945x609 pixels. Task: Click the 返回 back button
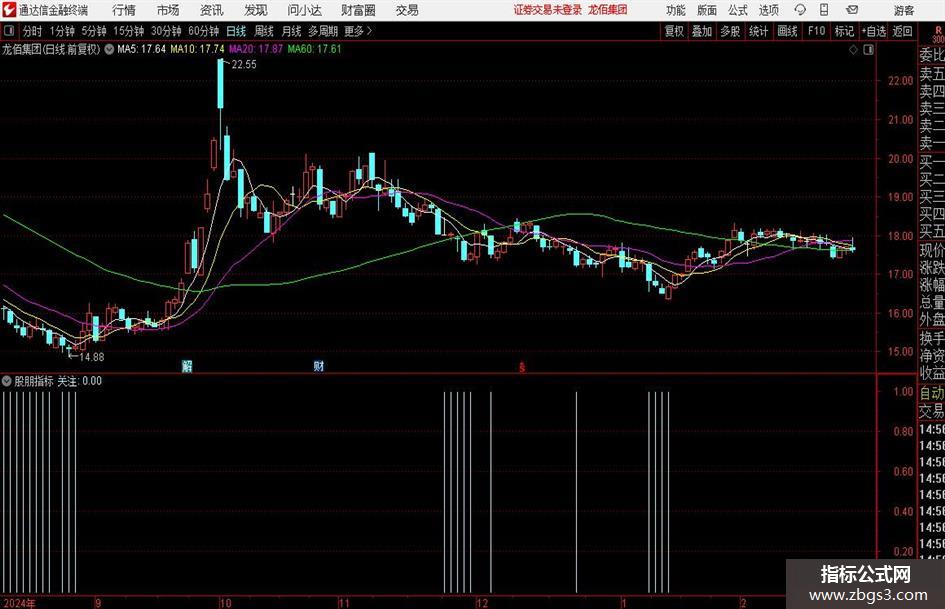point(902,31)
